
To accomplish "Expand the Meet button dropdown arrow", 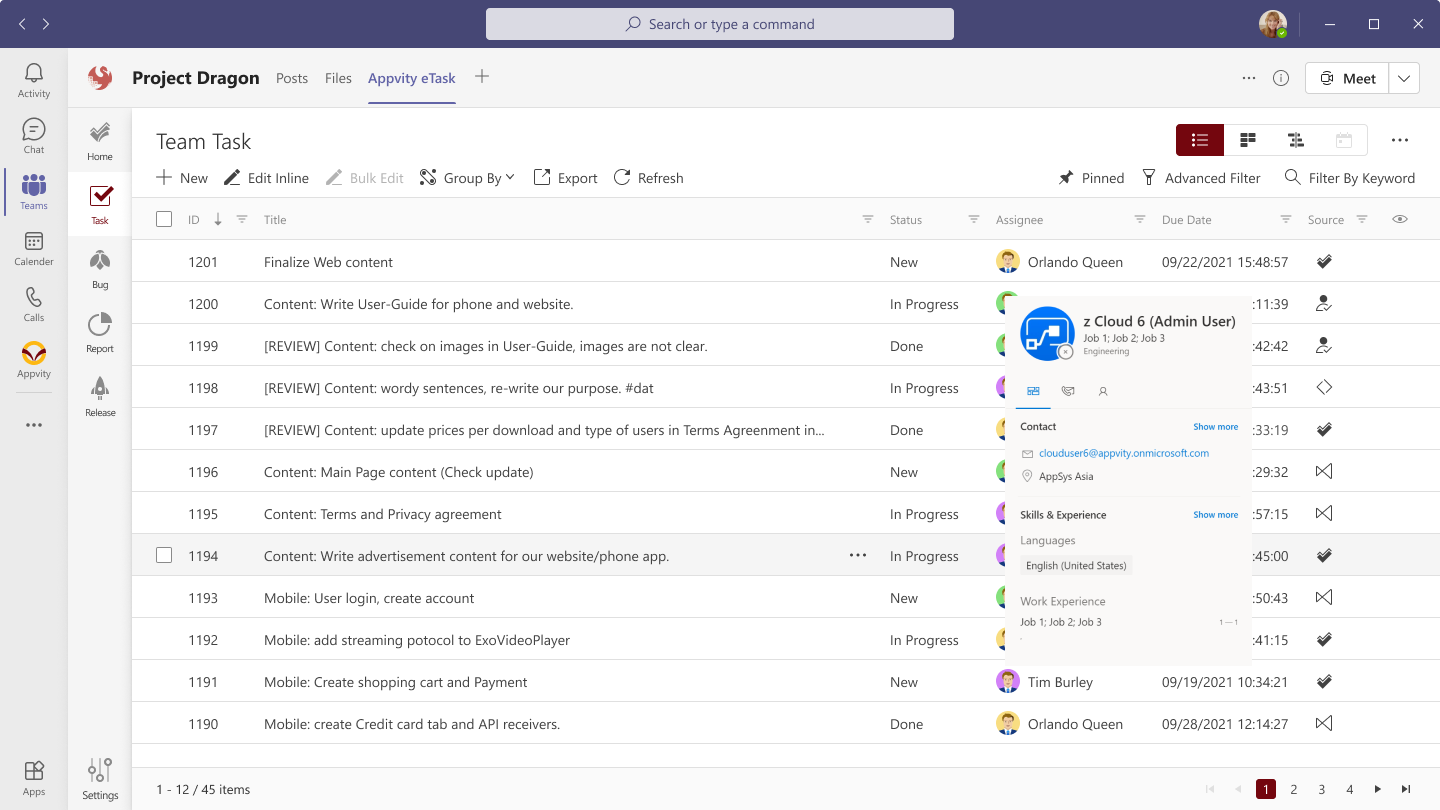I will (1404, 77).
